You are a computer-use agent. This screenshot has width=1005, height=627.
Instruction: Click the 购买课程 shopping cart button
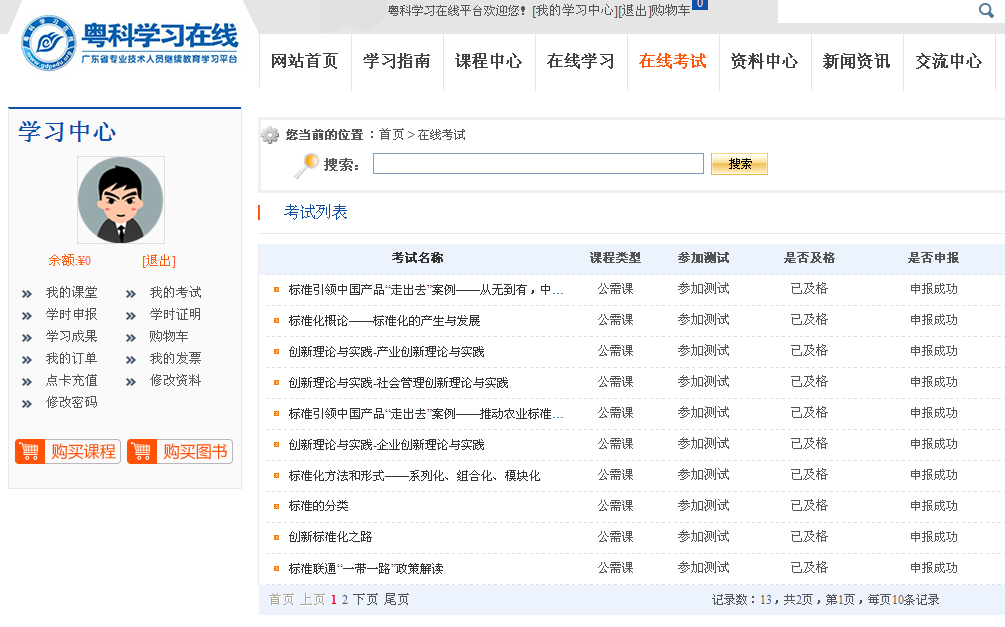pyautogui.click(x=68, y=452)
